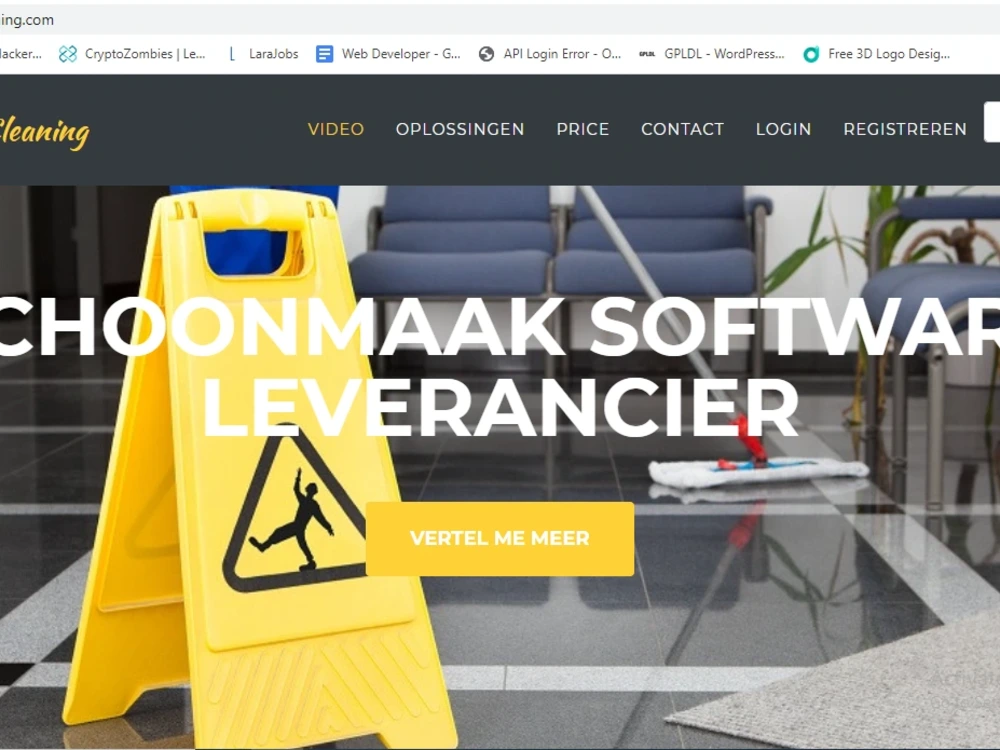The height and width of the screenshot is (750, 1000).
Task: Click the white button at navbar right edge
Action: (992, 122)
